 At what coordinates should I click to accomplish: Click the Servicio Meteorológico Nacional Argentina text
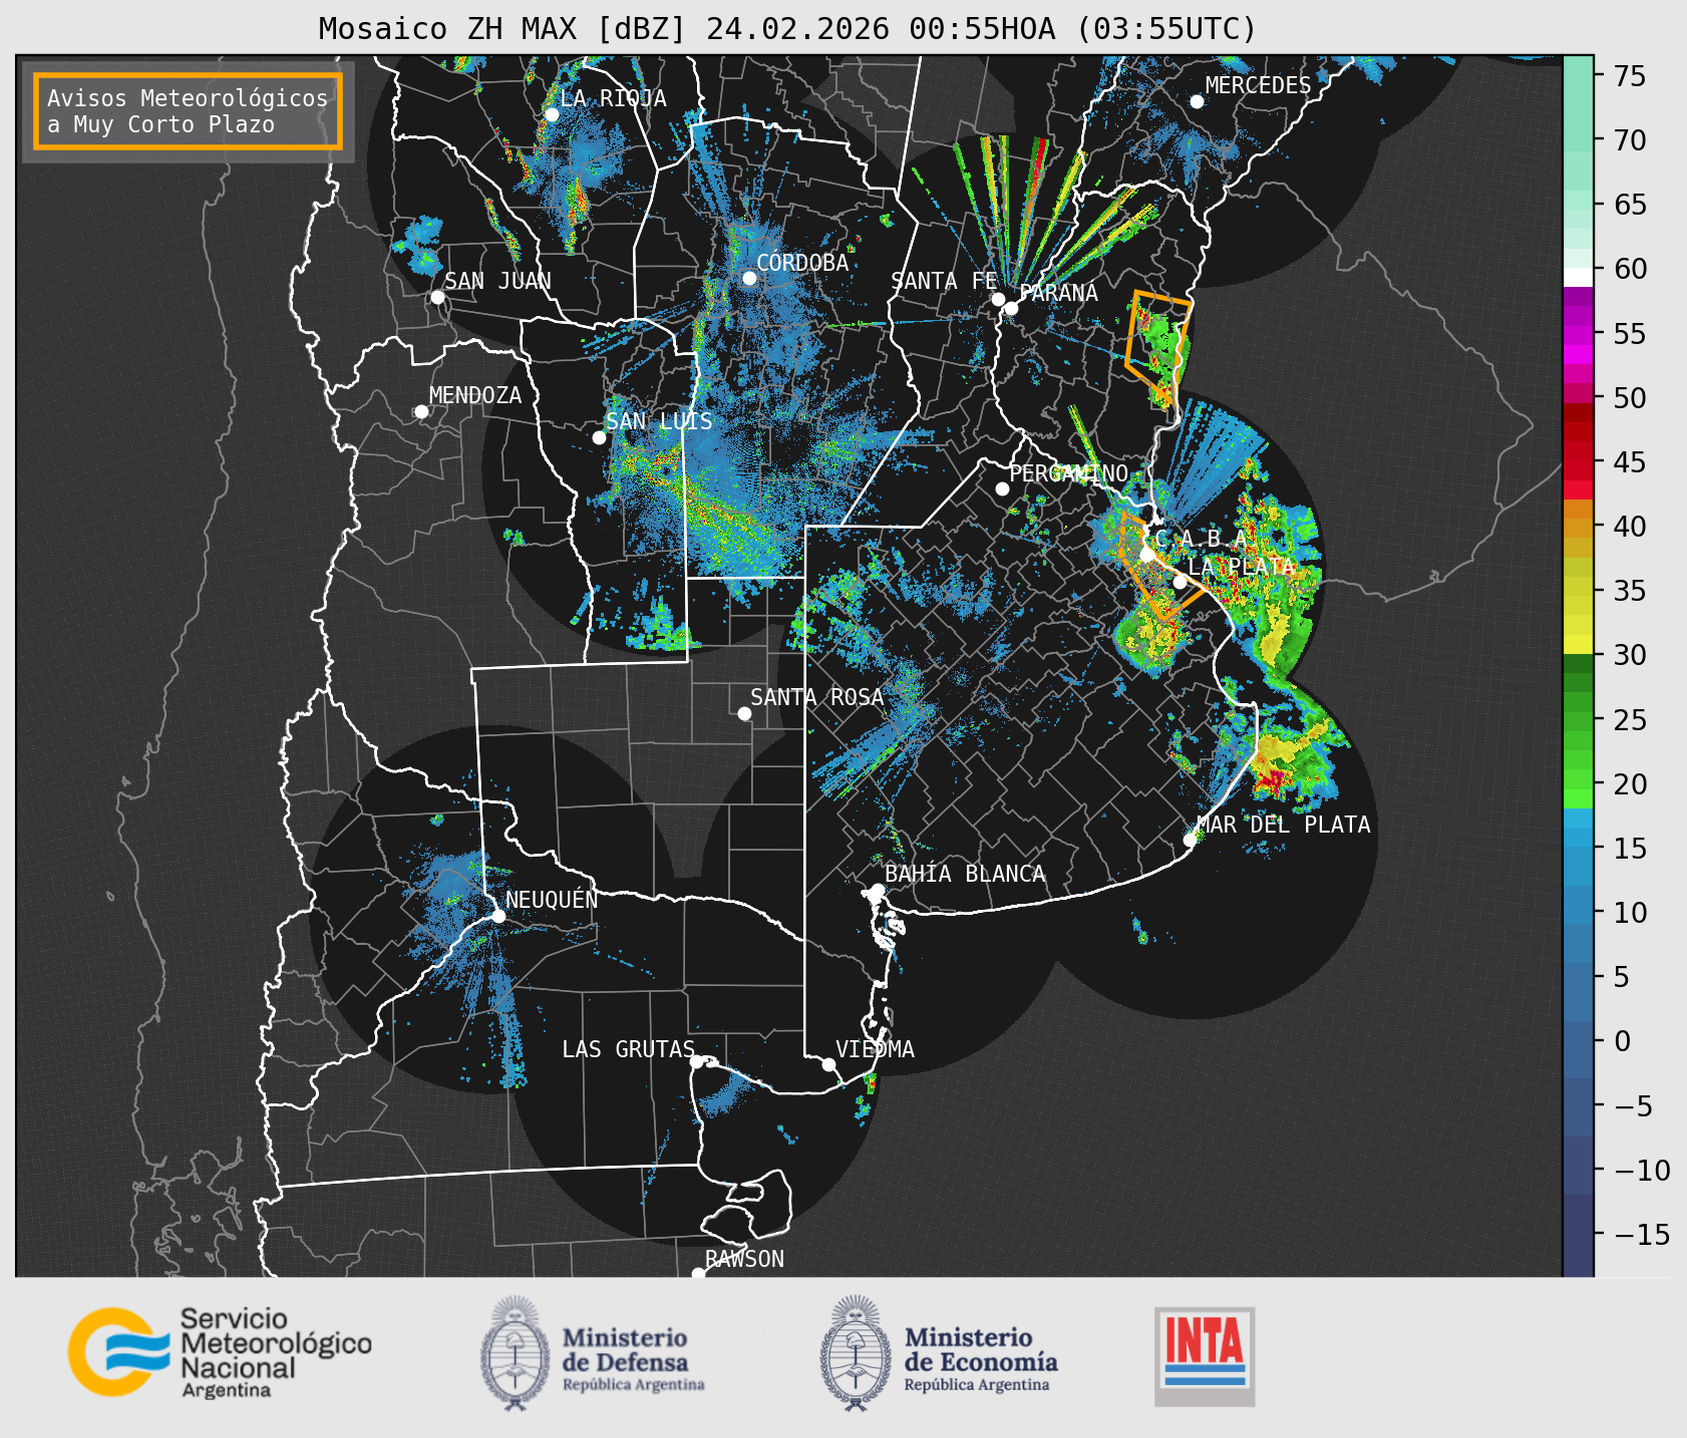(275, 1352)
